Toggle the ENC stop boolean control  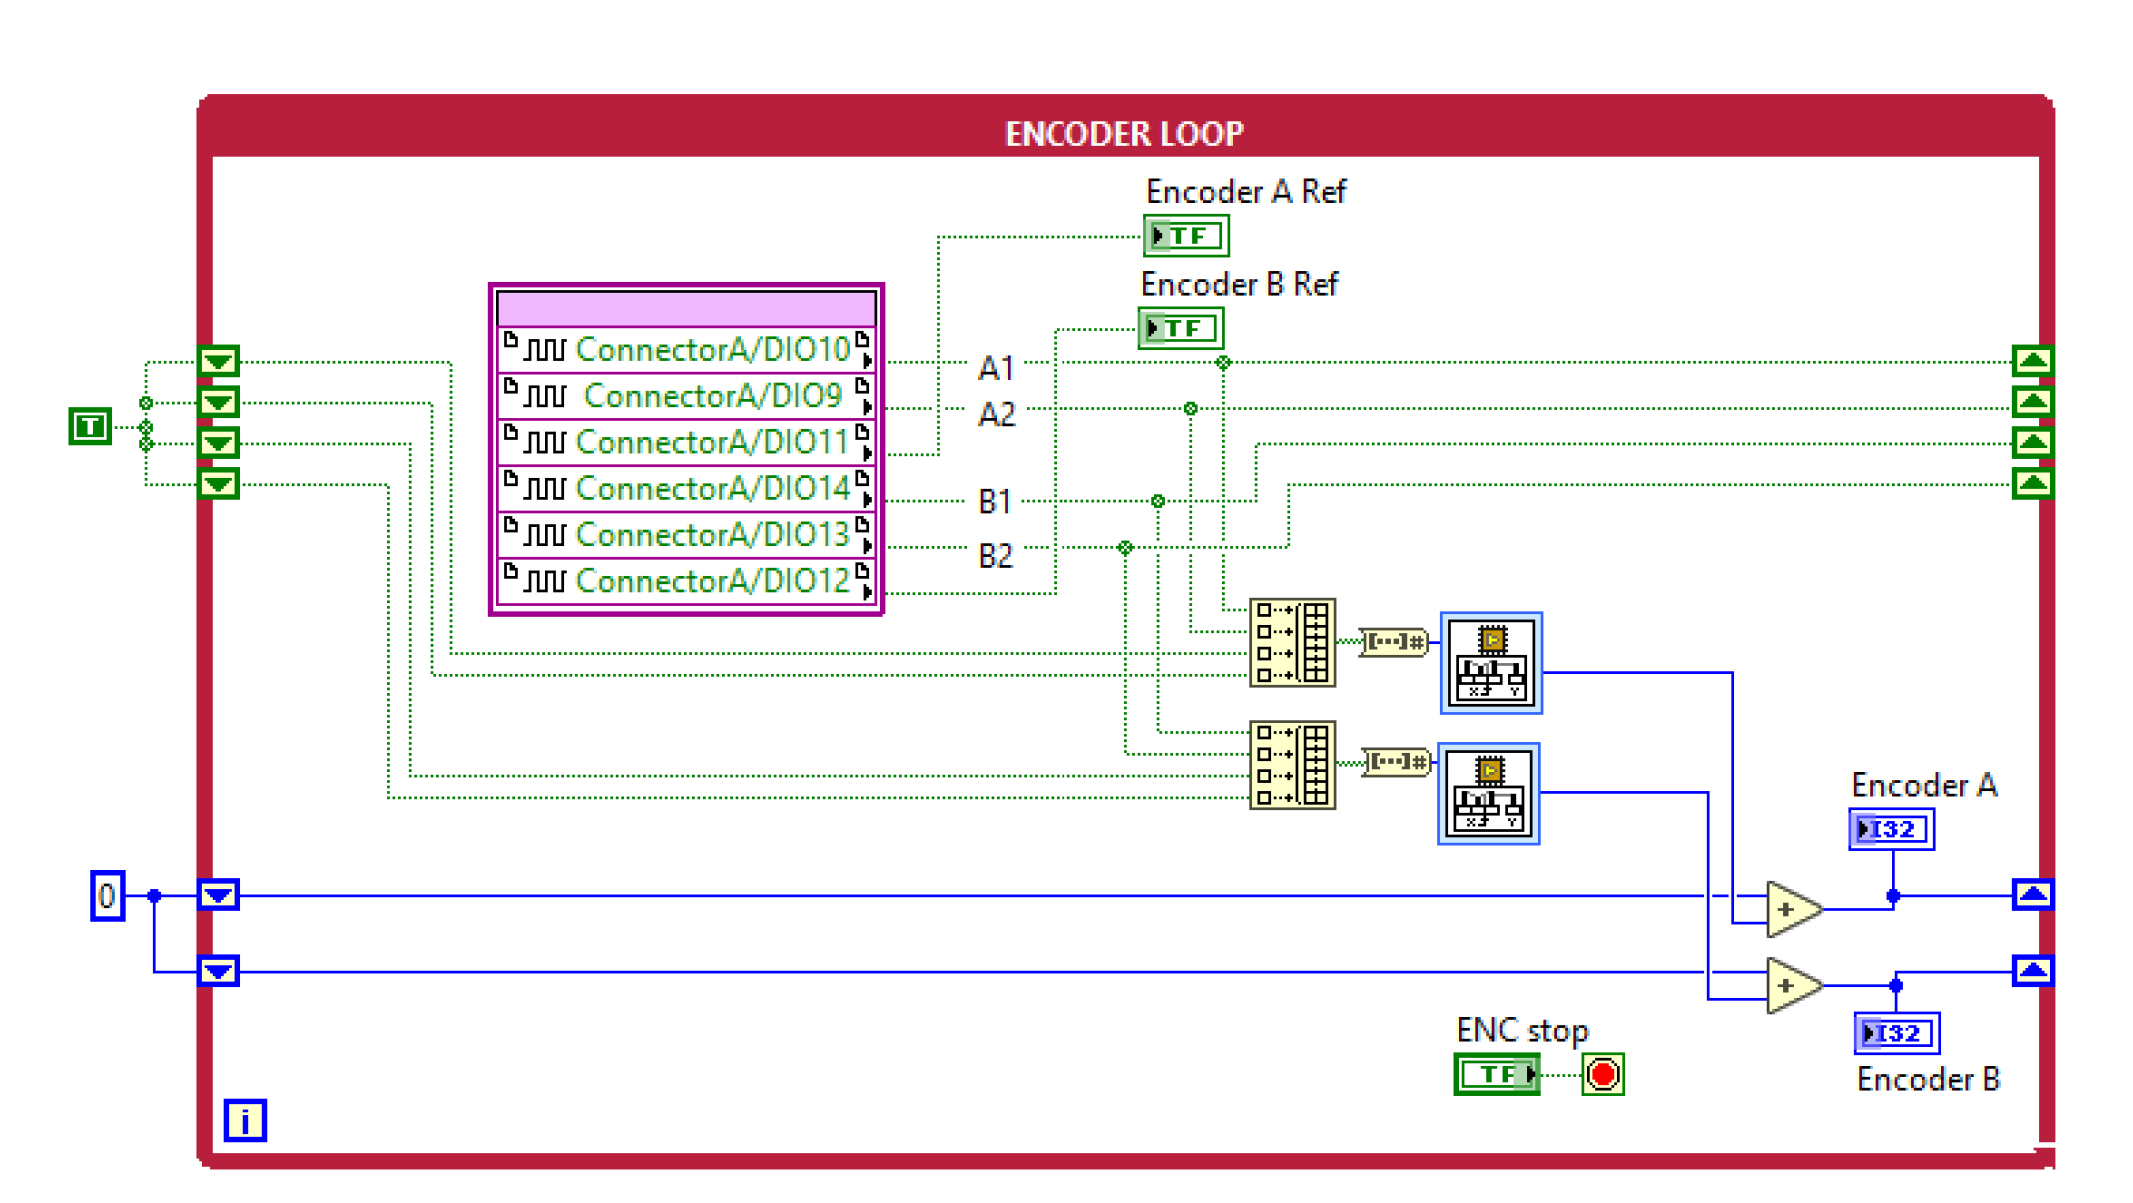1496,1074
